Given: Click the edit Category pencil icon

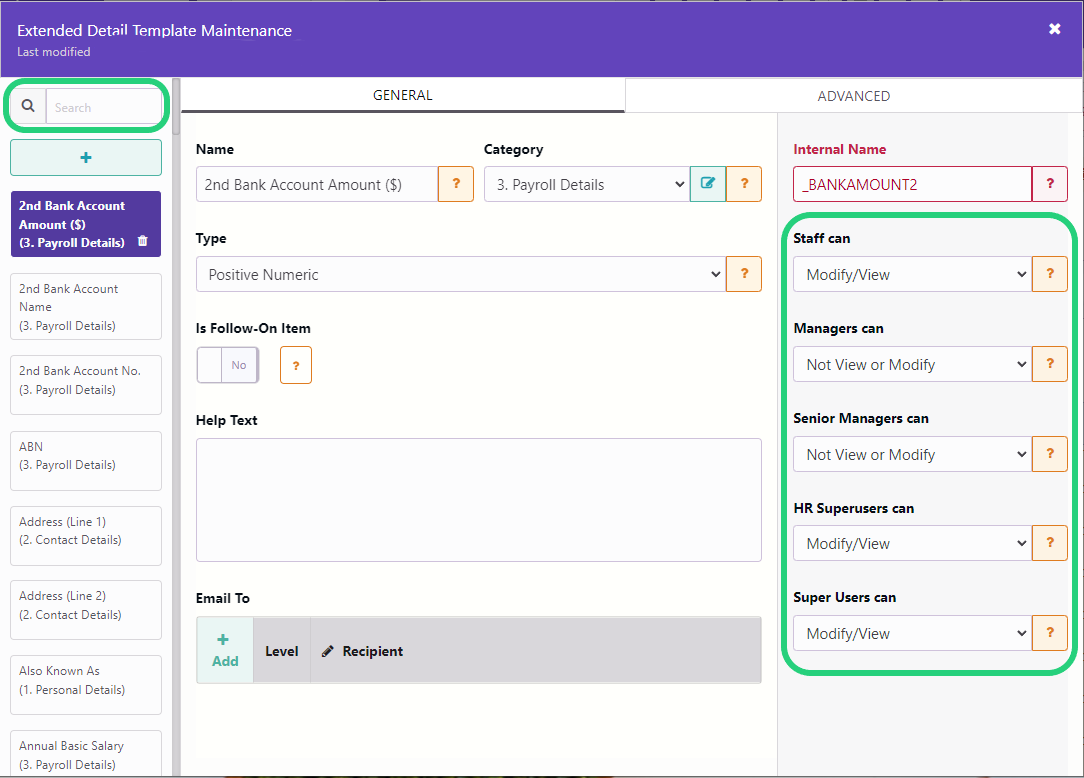Looking at the screenshot, I should tap(708, 184).
